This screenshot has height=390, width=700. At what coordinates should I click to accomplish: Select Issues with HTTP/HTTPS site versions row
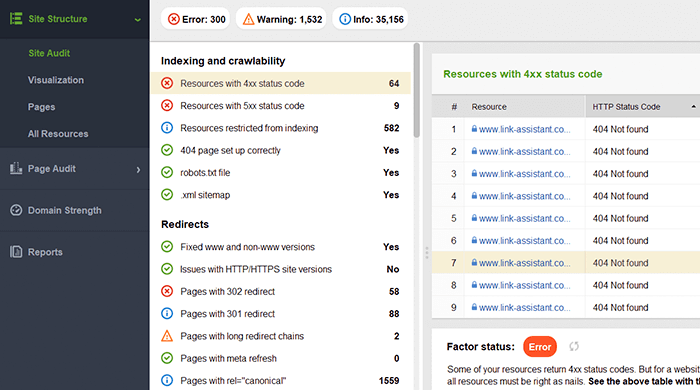[281, 269]
